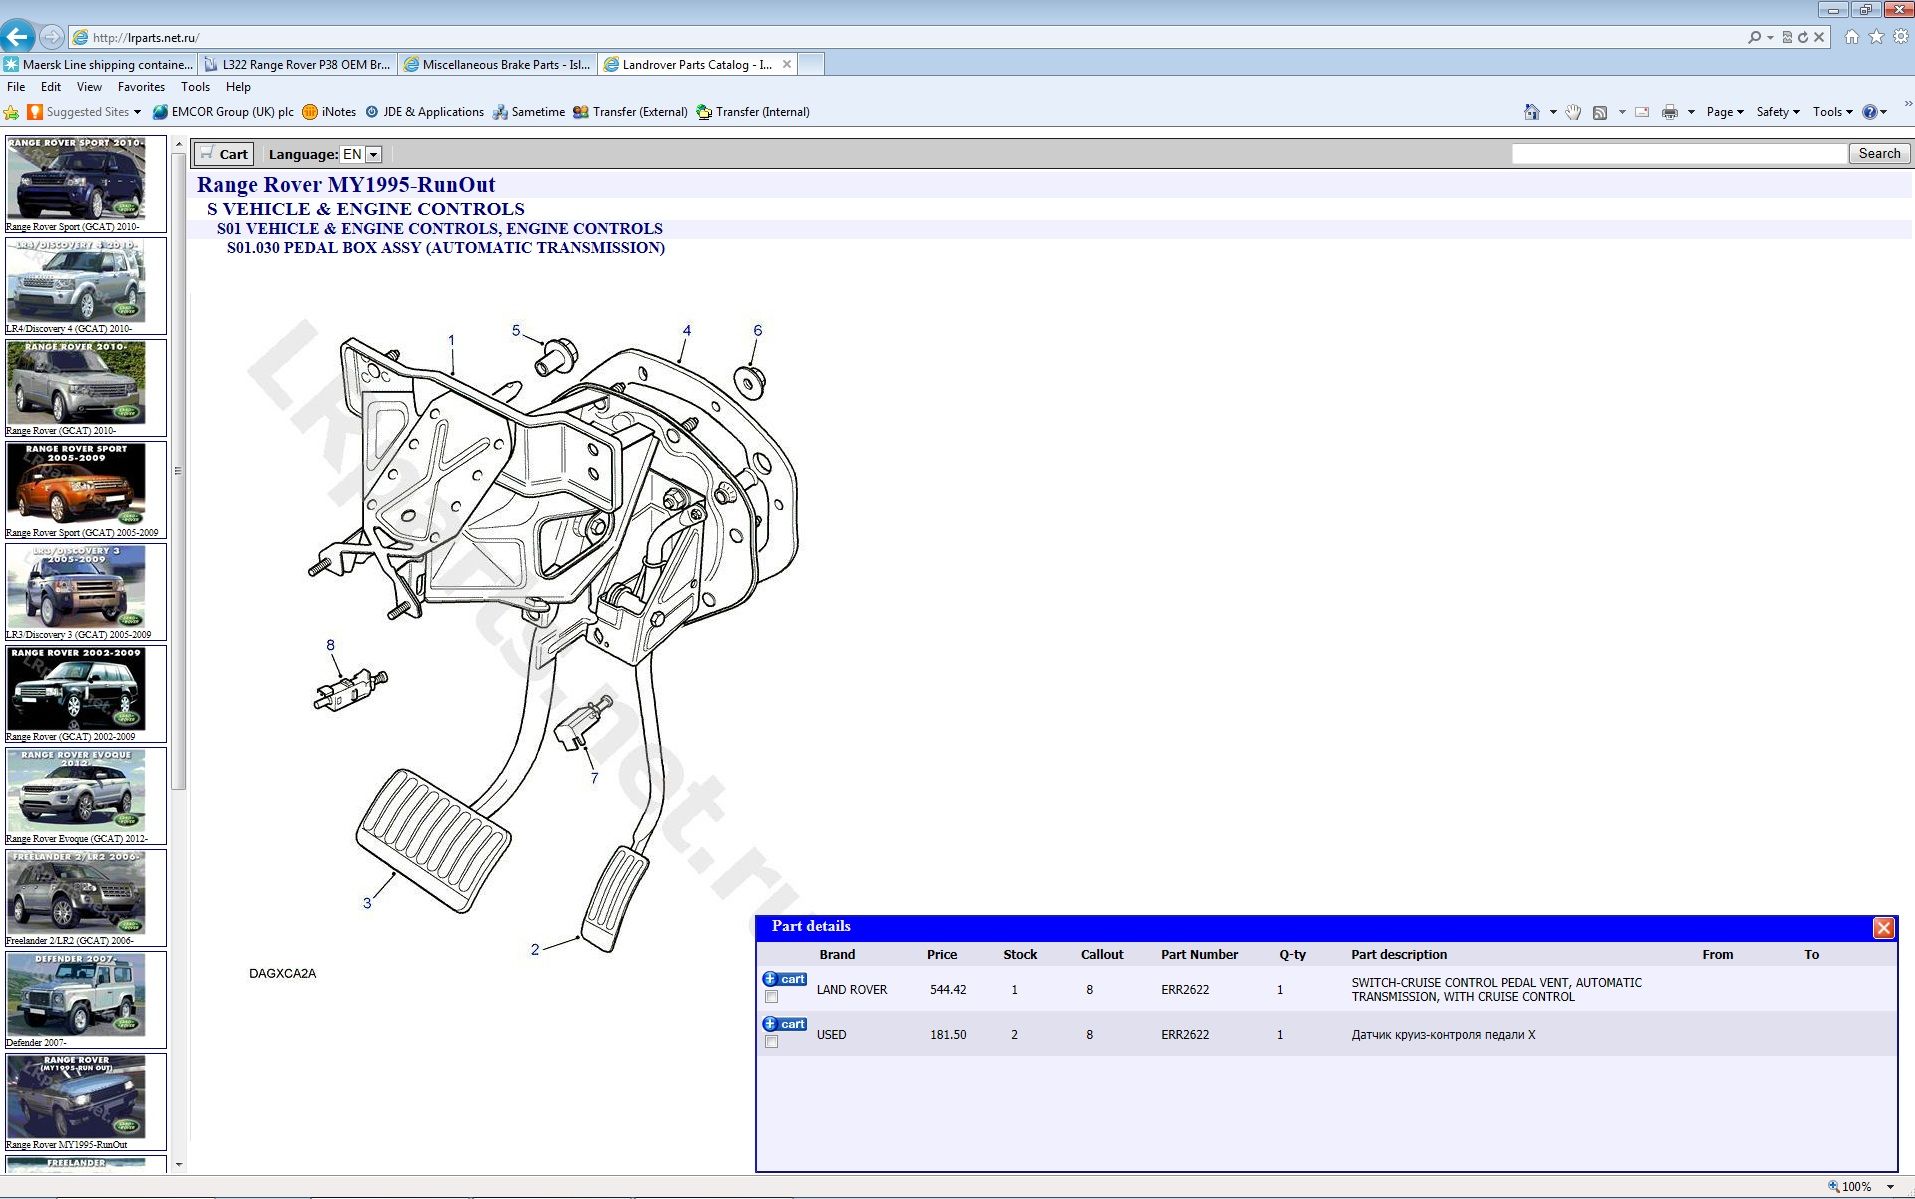Print the page using printer icon
Image resolution: width=1915 pixels, height=1199 pixels.
pyautogui.click(x=1669, y=112)
